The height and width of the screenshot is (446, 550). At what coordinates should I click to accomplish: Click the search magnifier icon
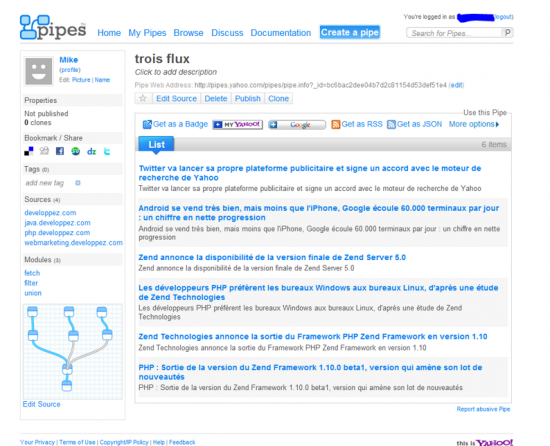[x=508, y=33]
